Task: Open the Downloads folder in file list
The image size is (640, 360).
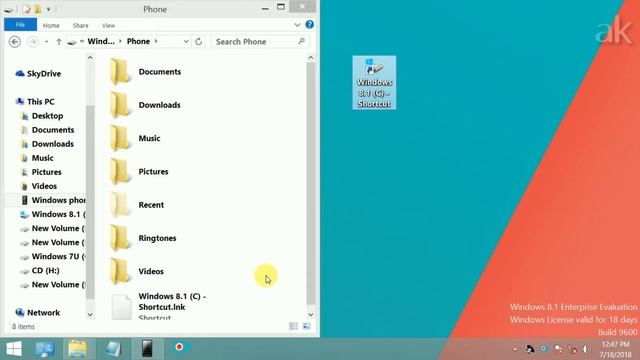Action: (x=145, y=105)
